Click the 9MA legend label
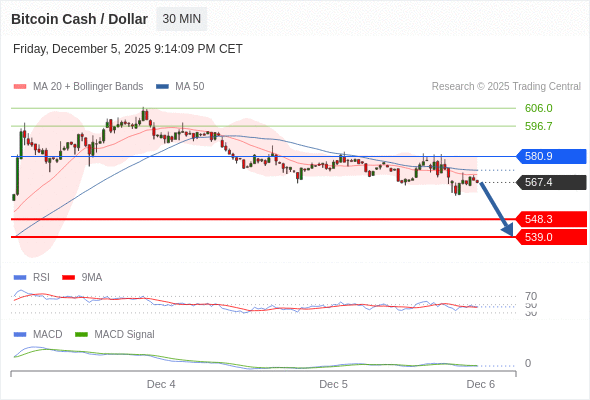 [92, 278]
